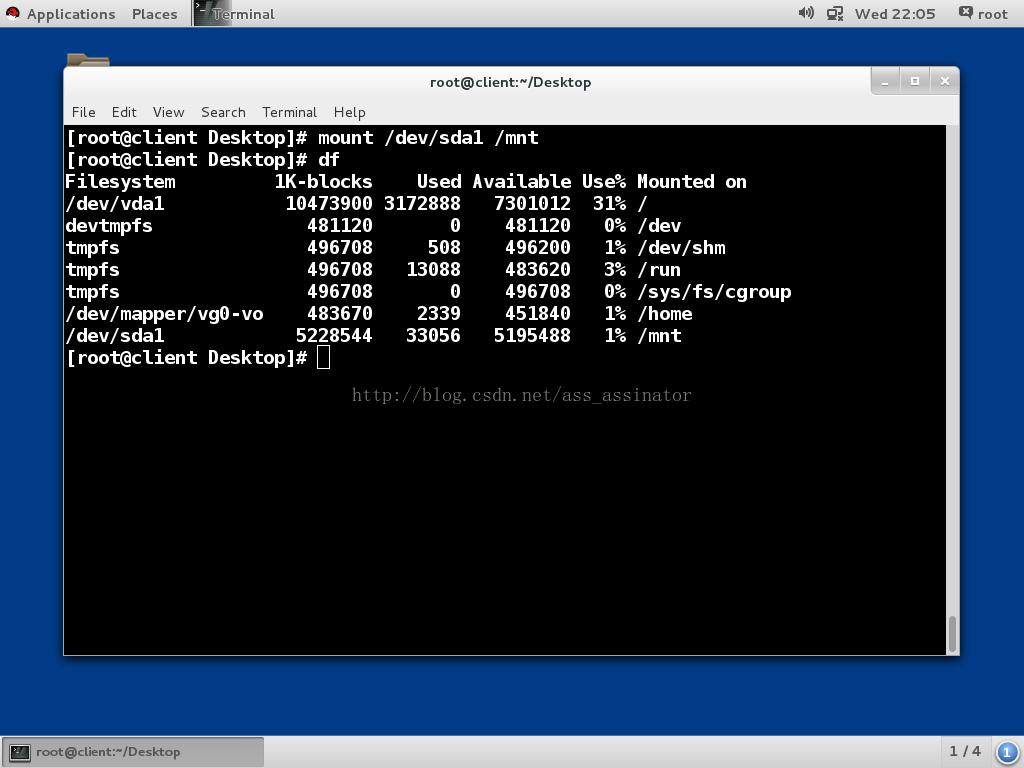This screenshot has width=1024, height=768.
Task: Click the 'Mounted on' column header
Action: [x=692, y=182]
